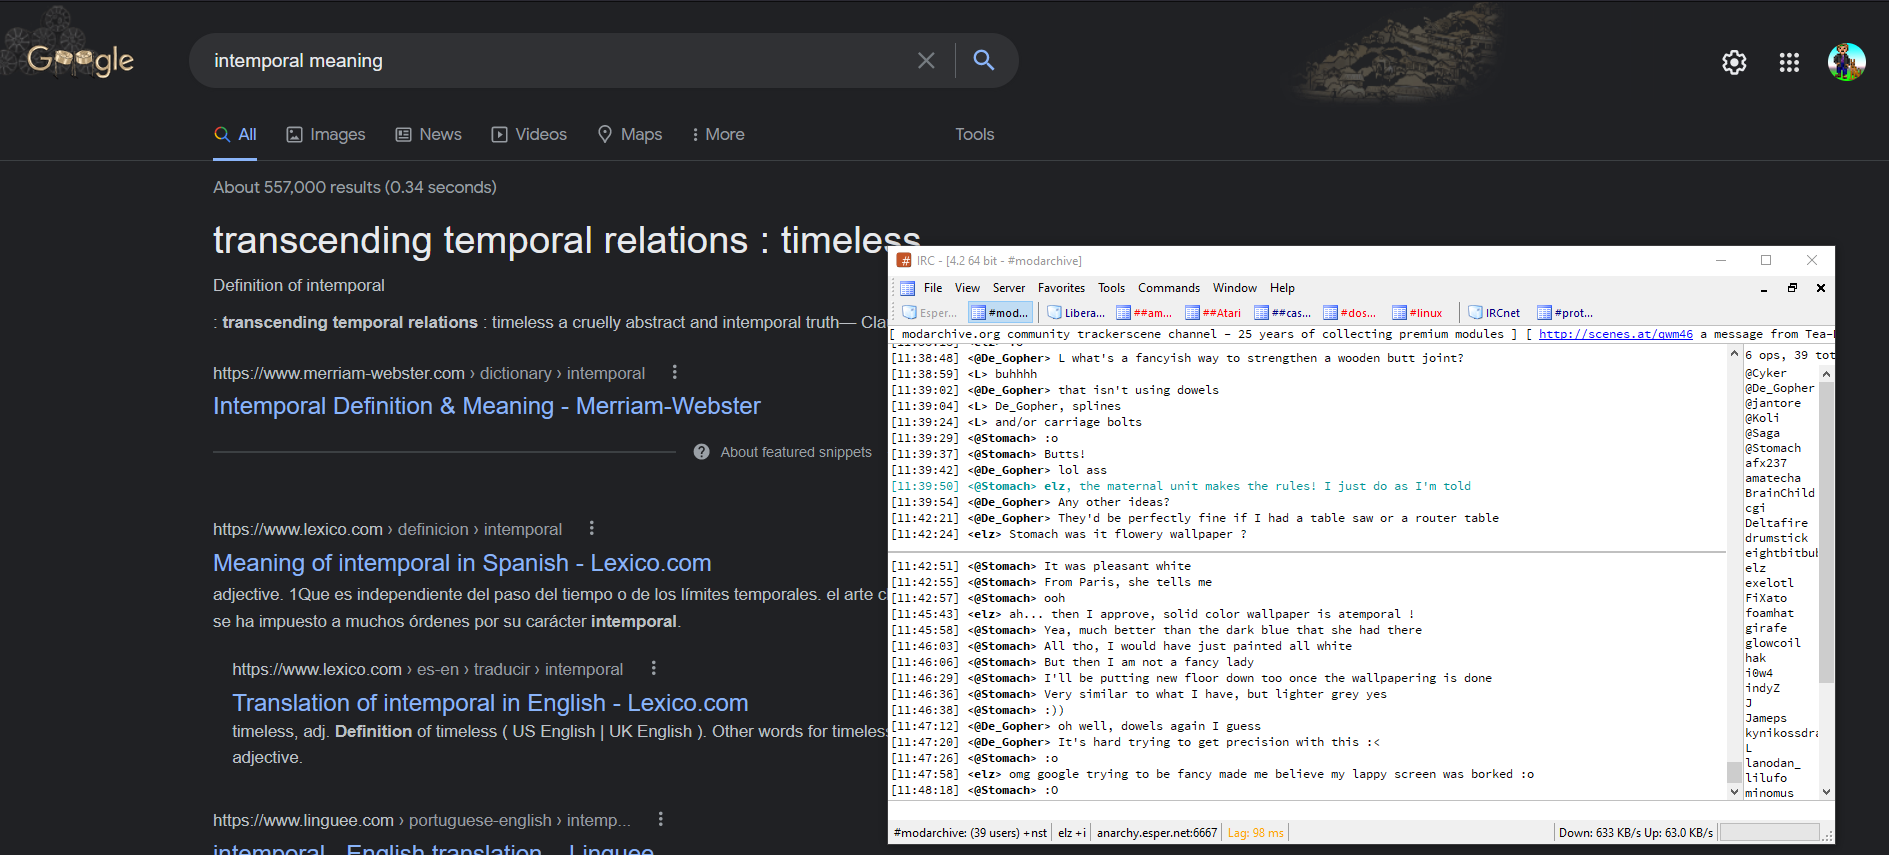Select glowcoil in nick list
The height and width of the screenshot is (855, 1889).
[1772, 643]
